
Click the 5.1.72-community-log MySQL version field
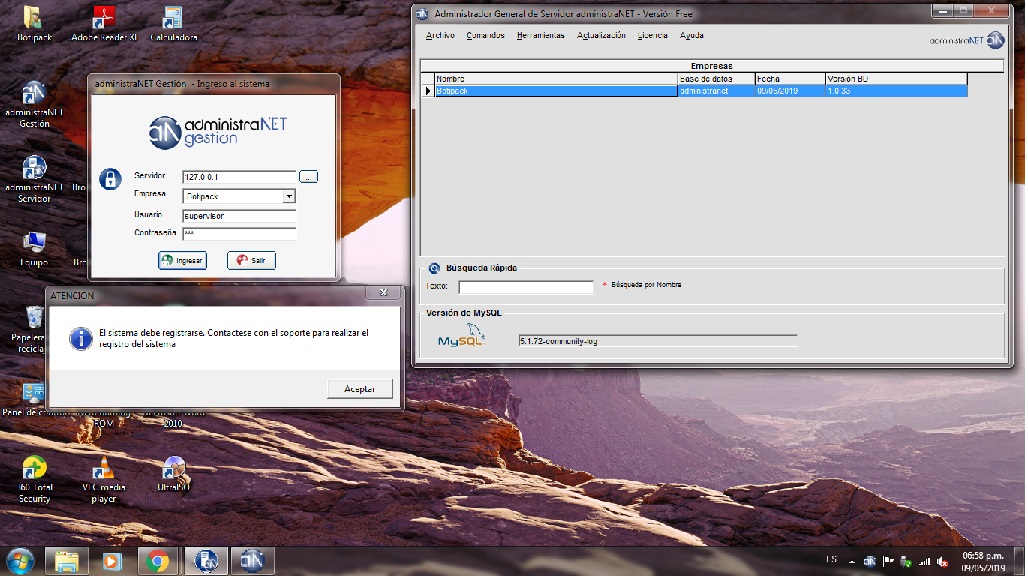pyautogui.click(x=658, y=341)
